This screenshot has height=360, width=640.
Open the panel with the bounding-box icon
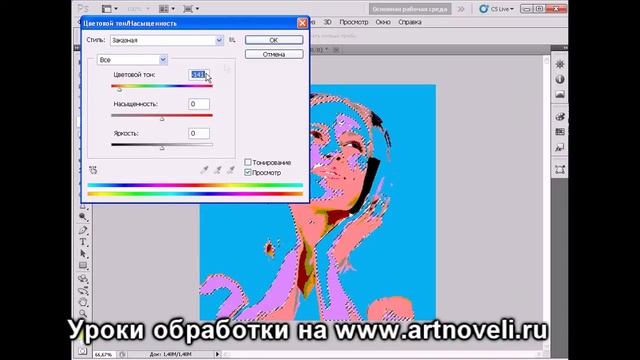(x=560, y=169)
